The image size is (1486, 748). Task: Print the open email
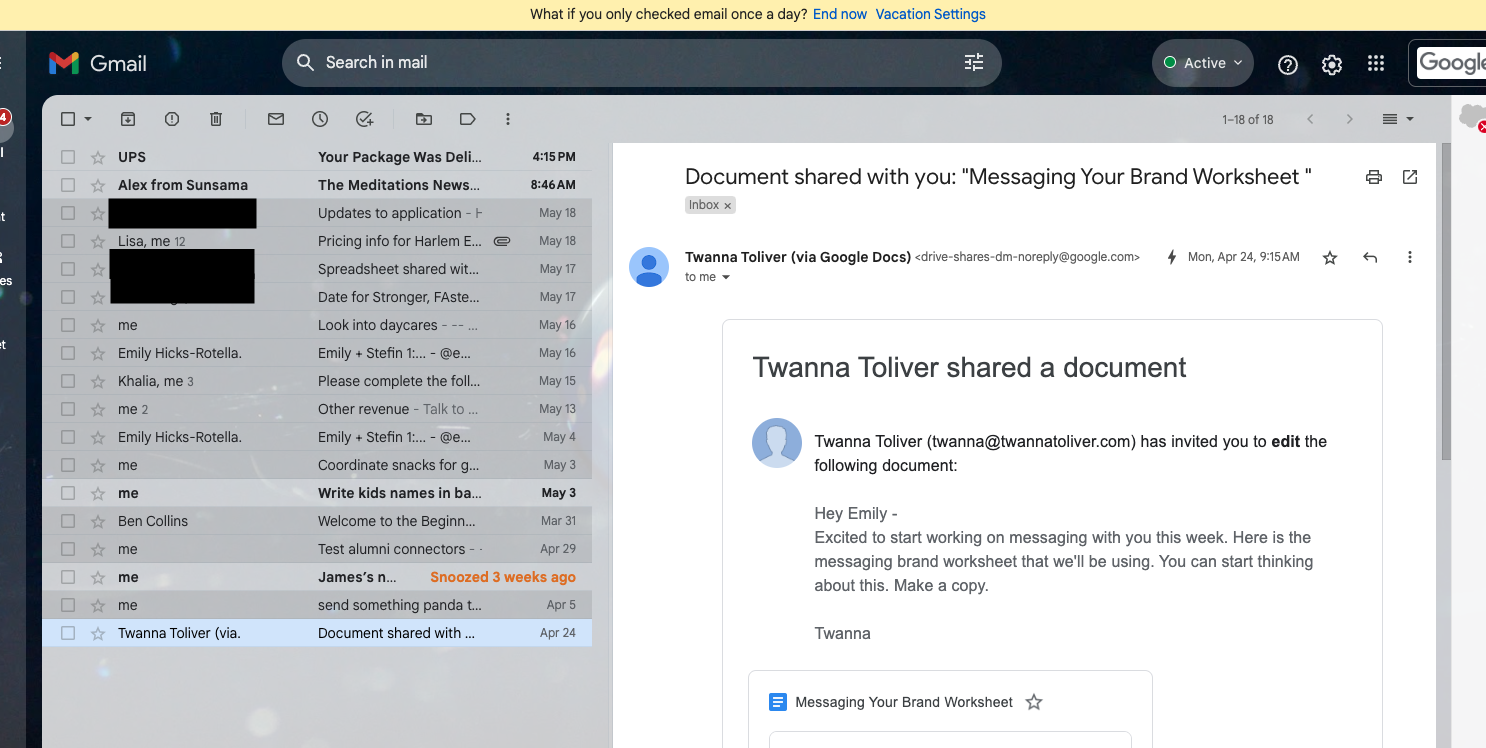(1374, 177)
